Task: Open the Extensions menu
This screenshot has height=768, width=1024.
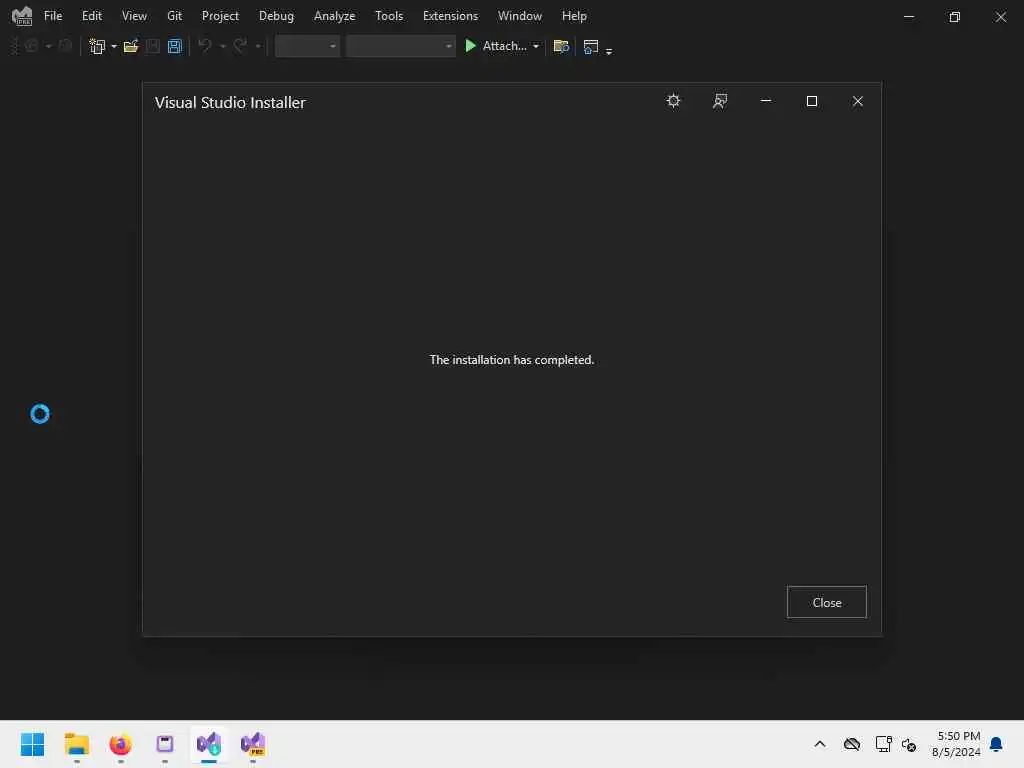Action: [x=450, y=16]
